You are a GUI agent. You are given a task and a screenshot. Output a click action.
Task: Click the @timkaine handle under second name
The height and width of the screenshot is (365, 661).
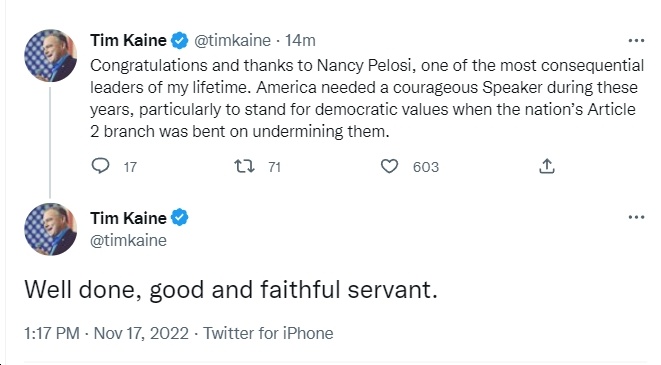pos(129,240)
